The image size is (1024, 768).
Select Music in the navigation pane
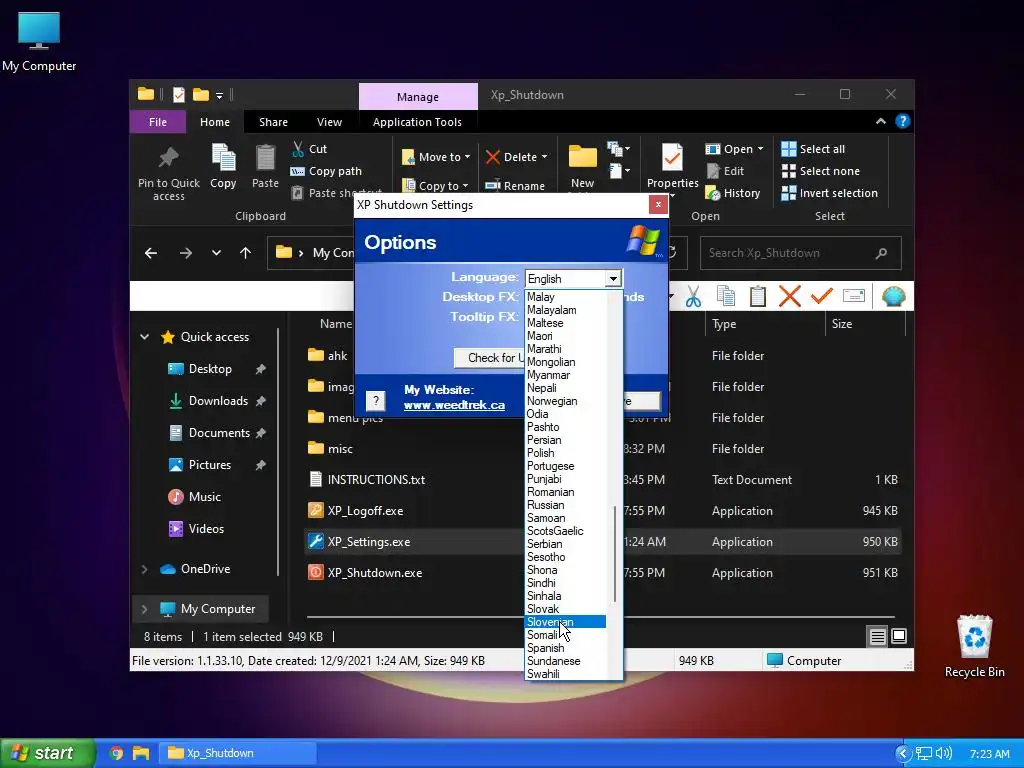195,497
